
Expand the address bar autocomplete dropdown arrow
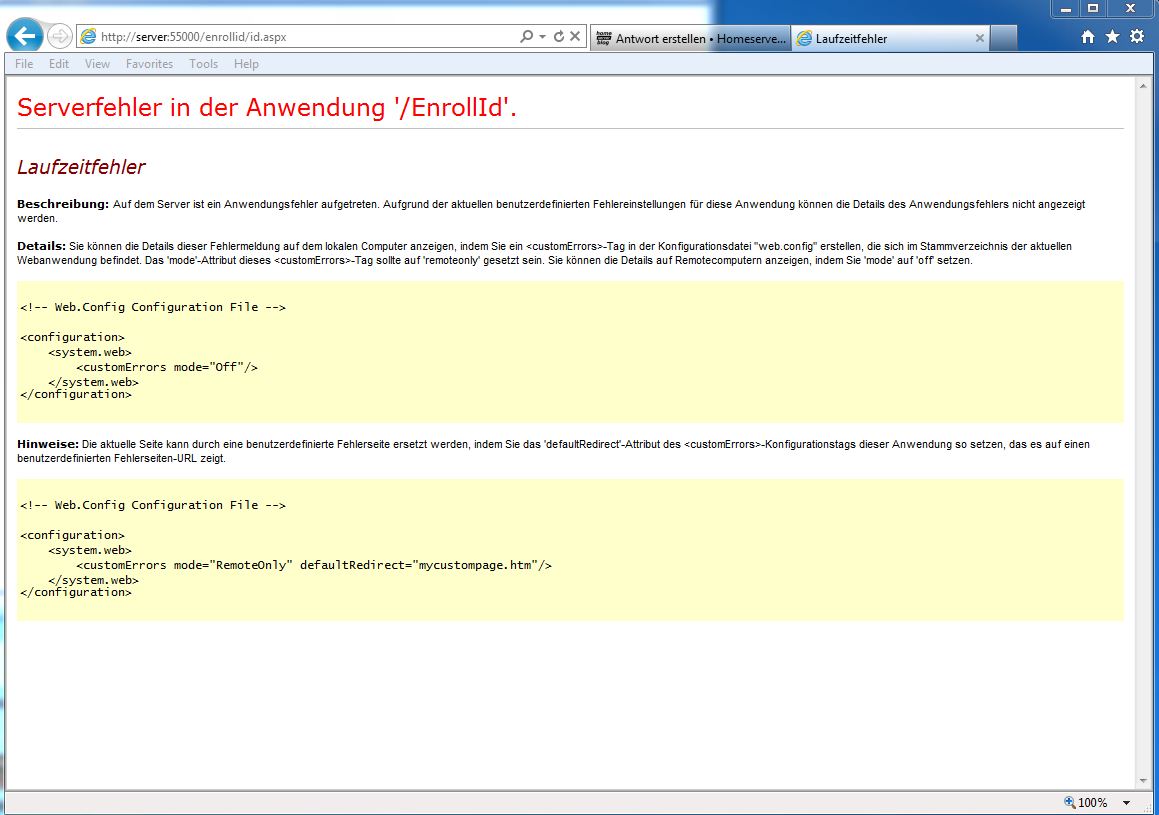[542, 37]
